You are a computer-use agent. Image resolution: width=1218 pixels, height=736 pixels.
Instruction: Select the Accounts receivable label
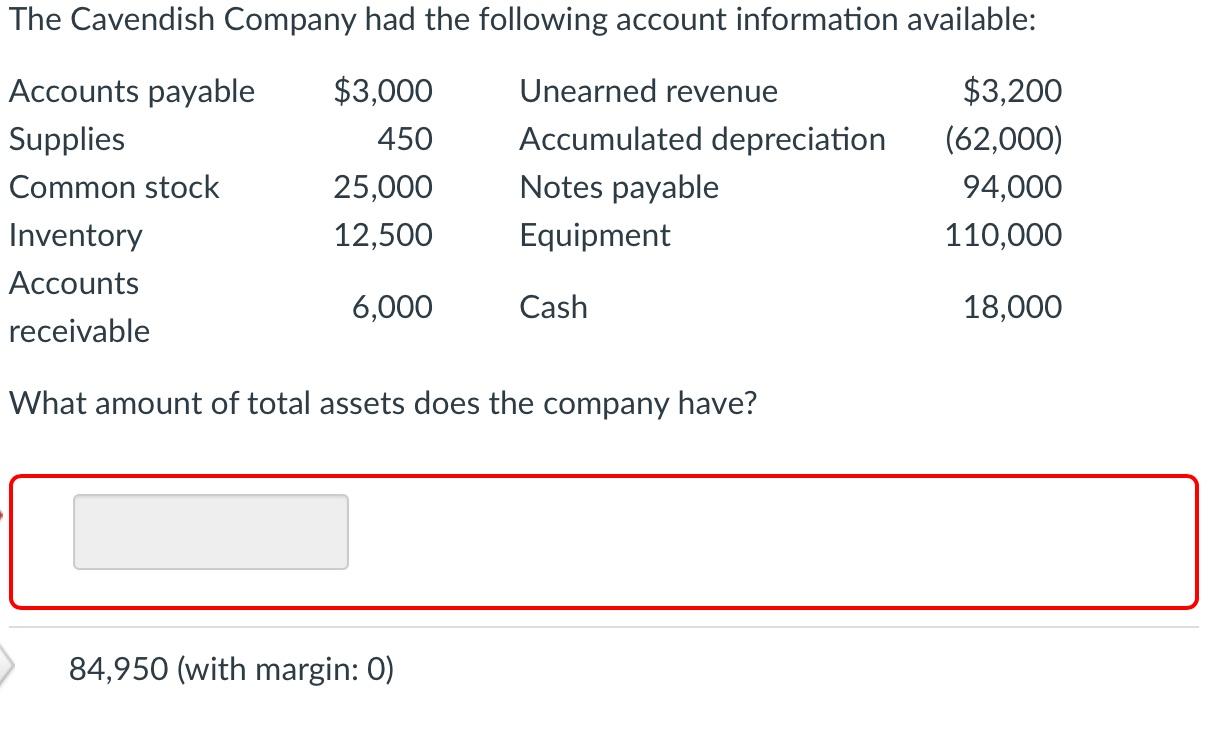tap(78, 307)
